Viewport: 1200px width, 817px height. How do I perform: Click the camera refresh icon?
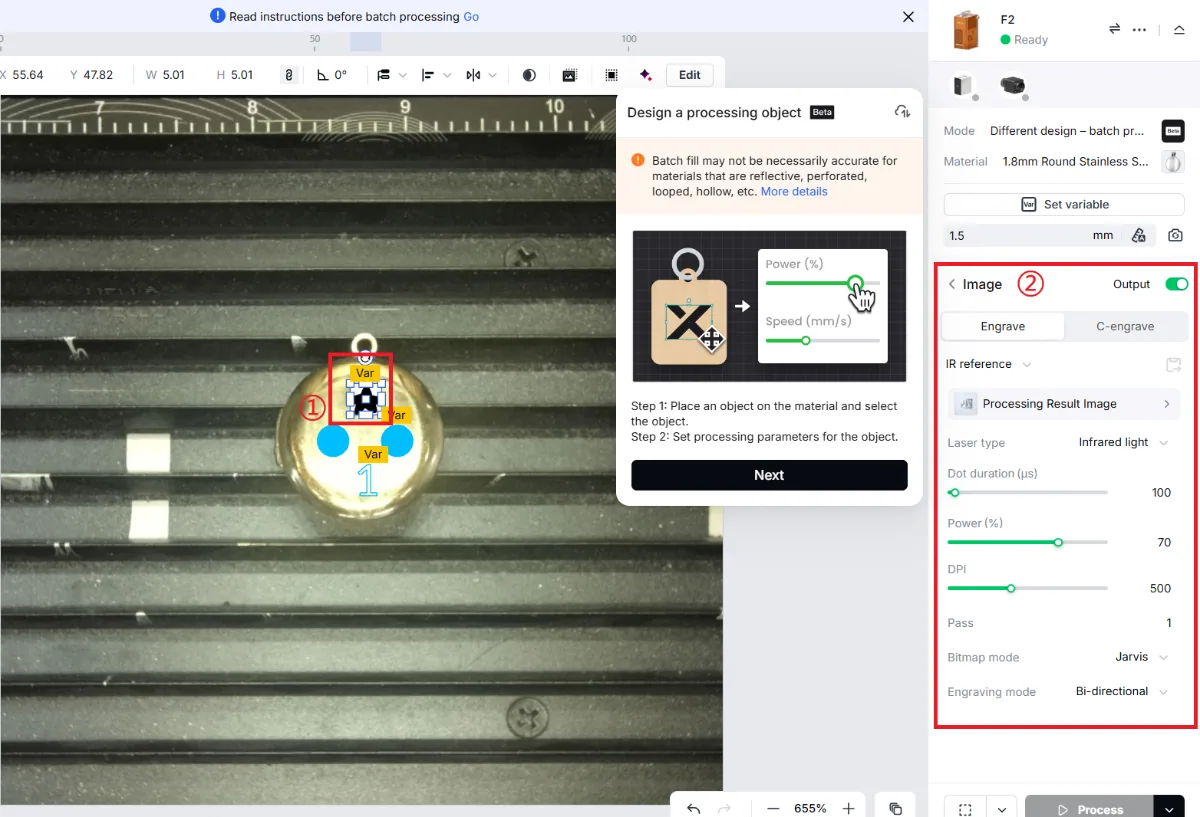click(x=1175, y=236)
